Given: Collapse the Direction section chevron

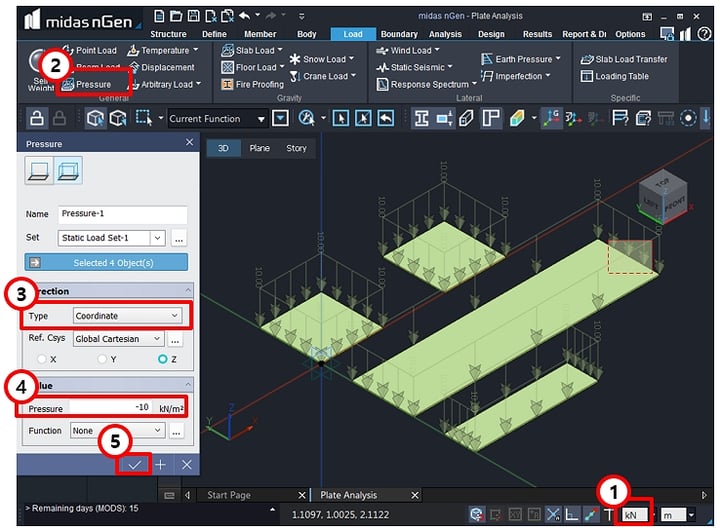Looking at the screenshot, I should 188,290.
